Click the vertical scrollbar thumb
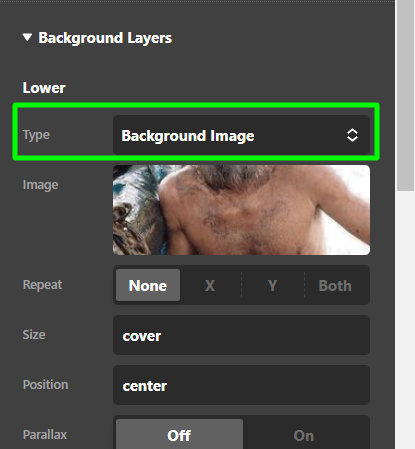Viewport: 415px width, 449px height. click(405, 96)
